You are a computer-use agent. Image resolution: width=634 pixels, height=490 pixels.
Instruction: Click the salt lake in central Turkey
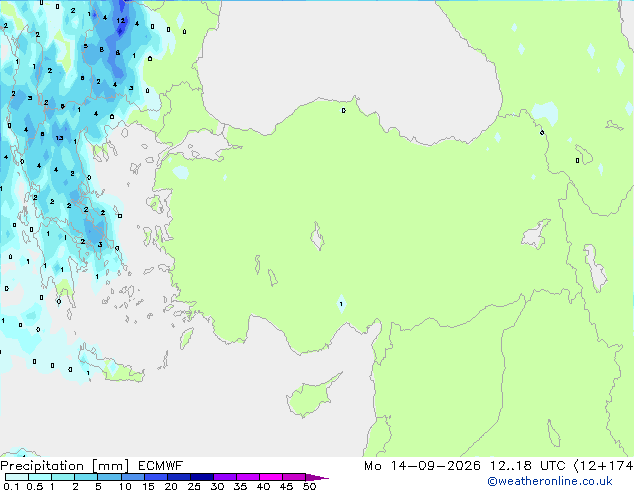pyautogui.click(x=317, y=236)
